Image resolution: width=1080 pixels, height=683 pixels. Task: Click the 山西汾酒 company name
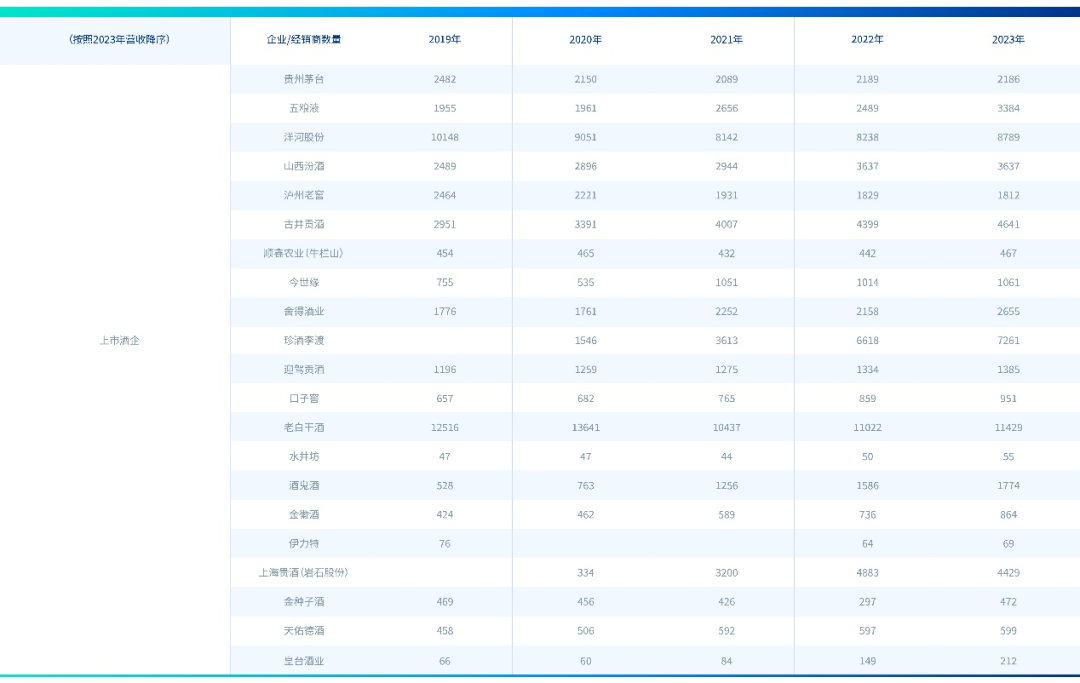click(304, 166)
